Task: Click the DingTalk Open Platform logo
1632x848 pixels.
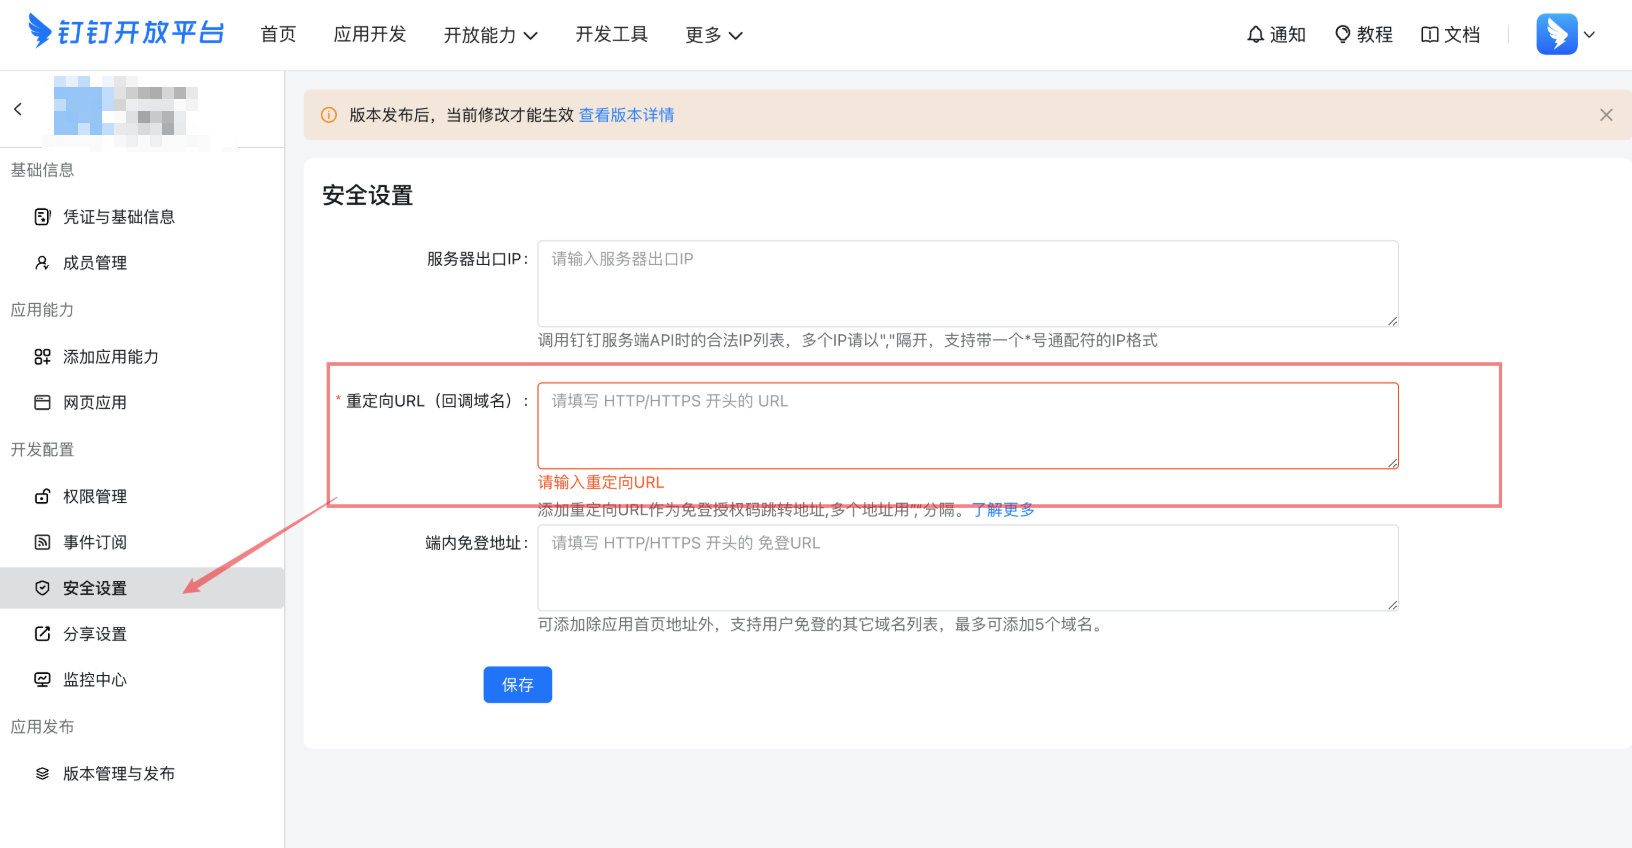Action: pos(126,33)
